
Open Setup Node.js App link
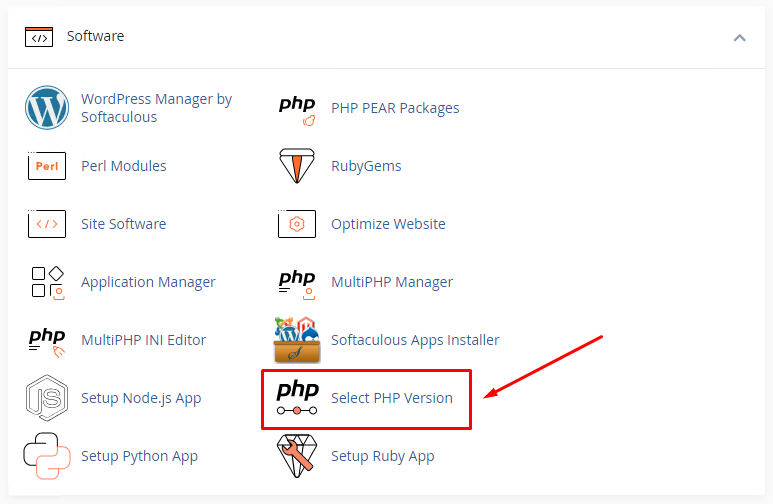[141, 398]
